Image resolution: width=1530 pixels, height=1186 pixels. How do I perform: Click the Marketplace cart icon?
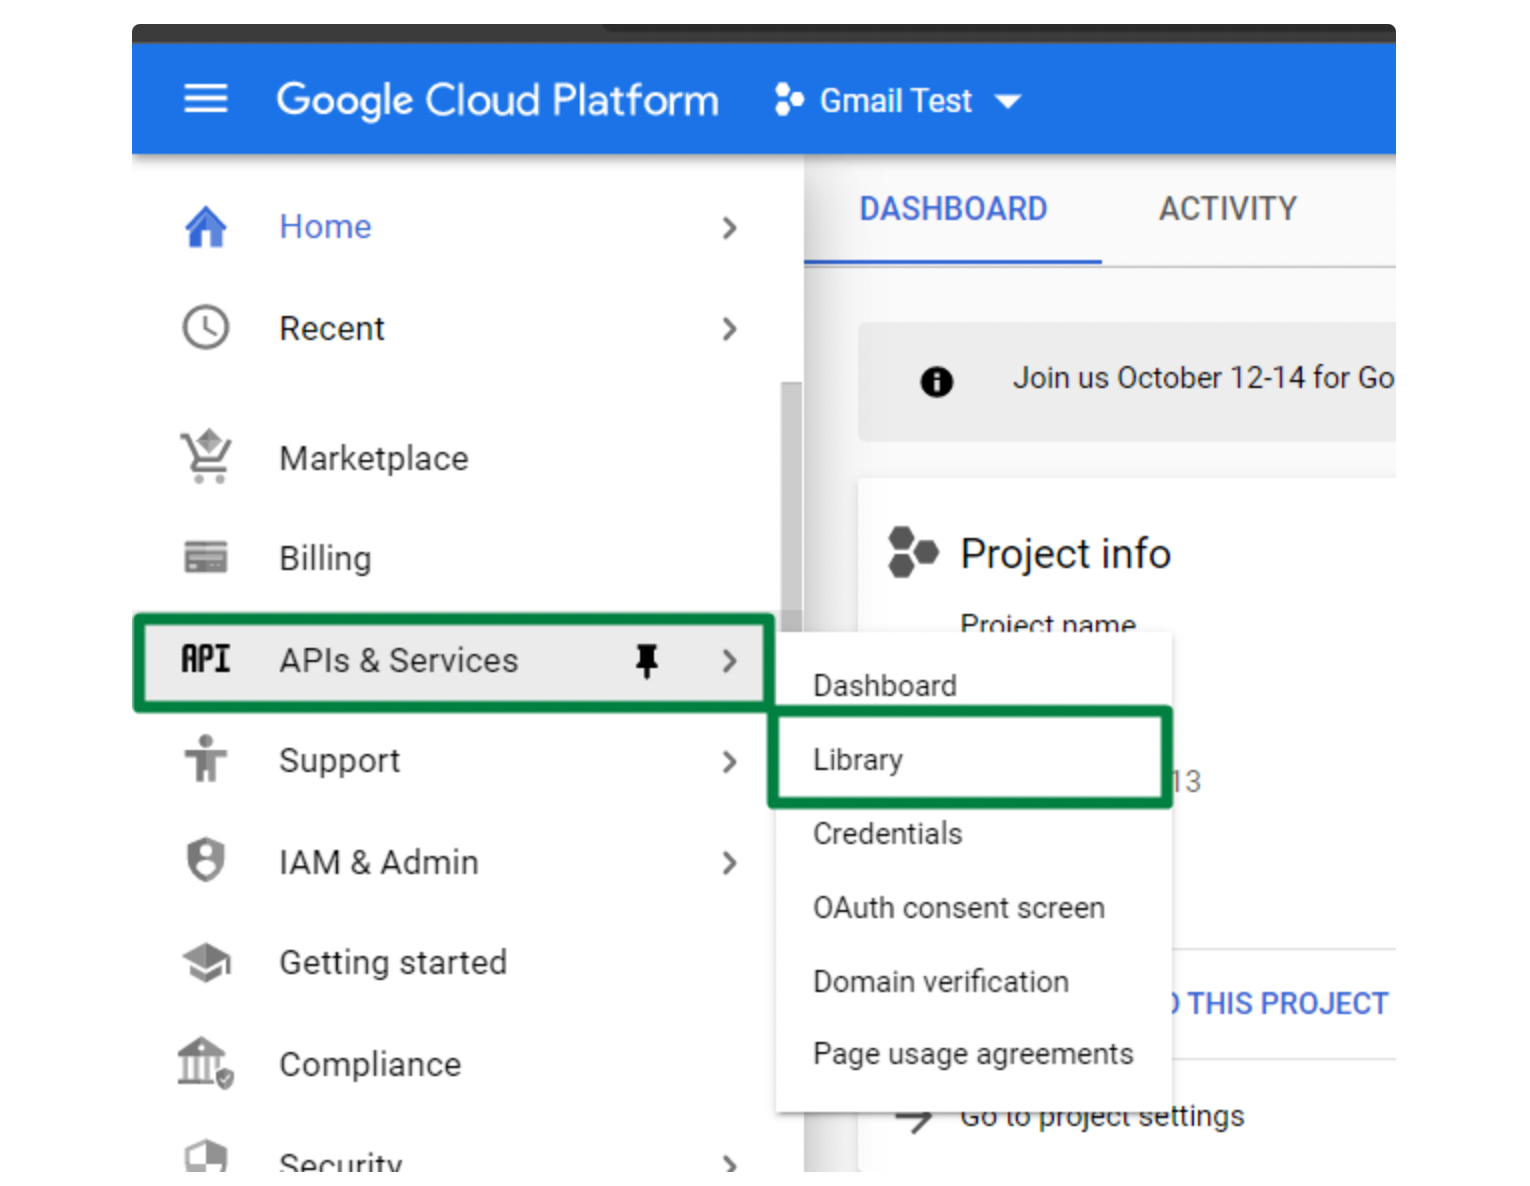click(x=206, y=457)
